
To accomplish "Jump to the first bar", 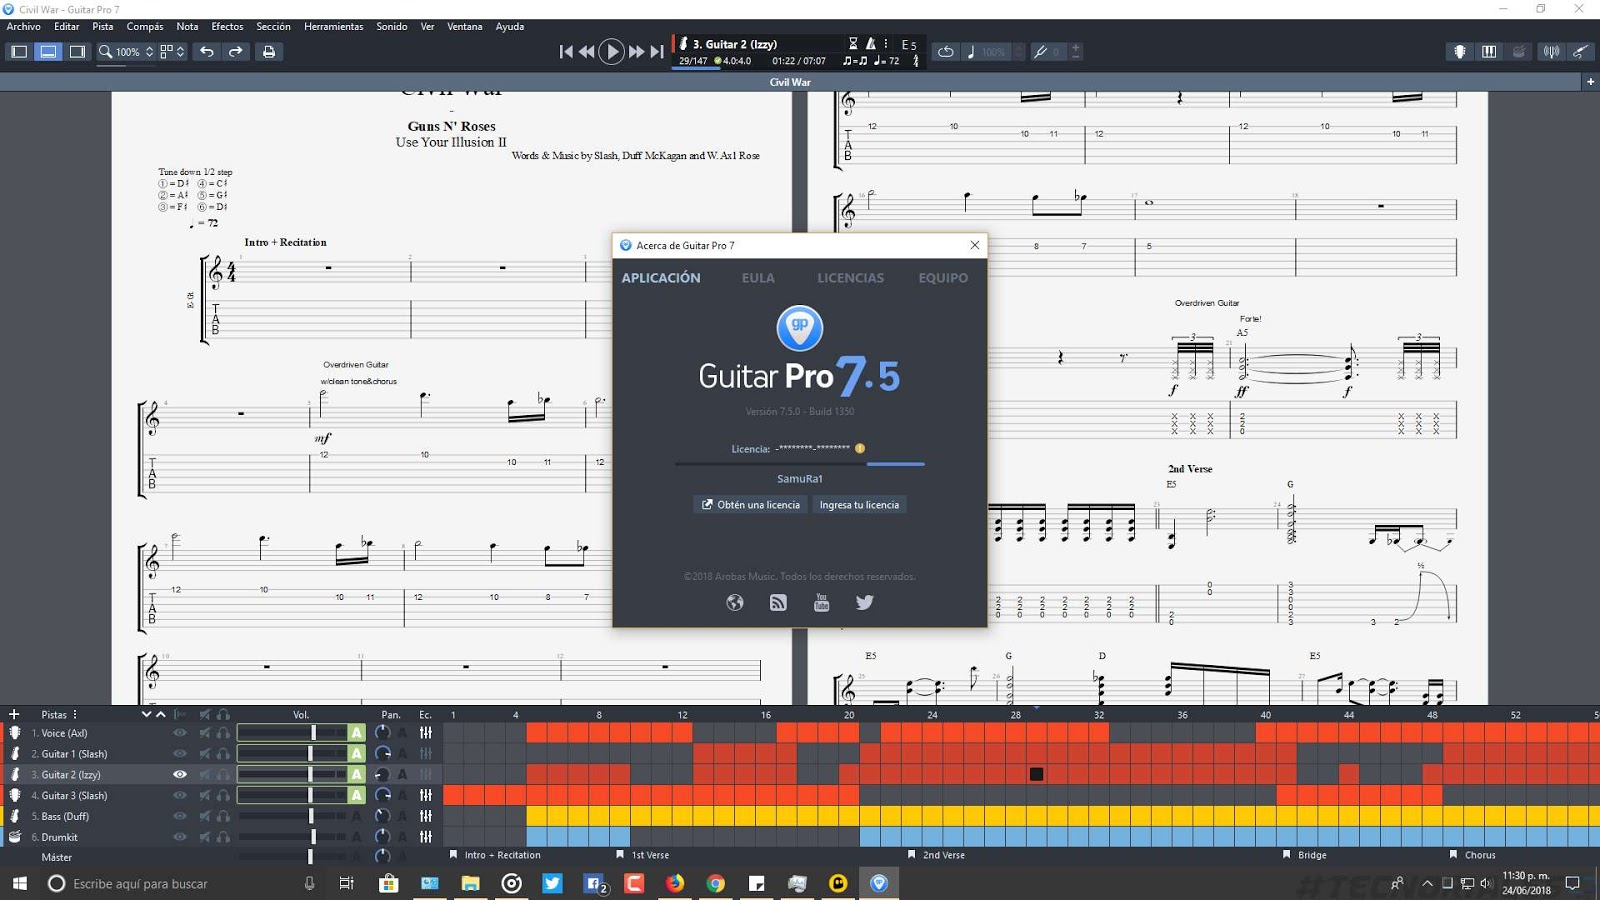I will tap(566, 52).
